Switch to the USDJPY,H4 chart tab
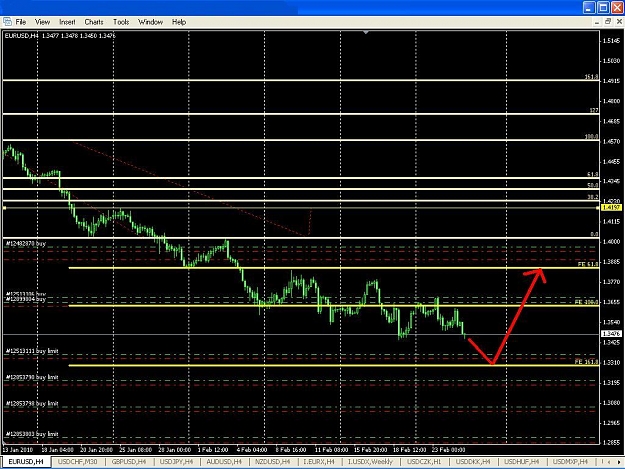 (x=176, y=462)
